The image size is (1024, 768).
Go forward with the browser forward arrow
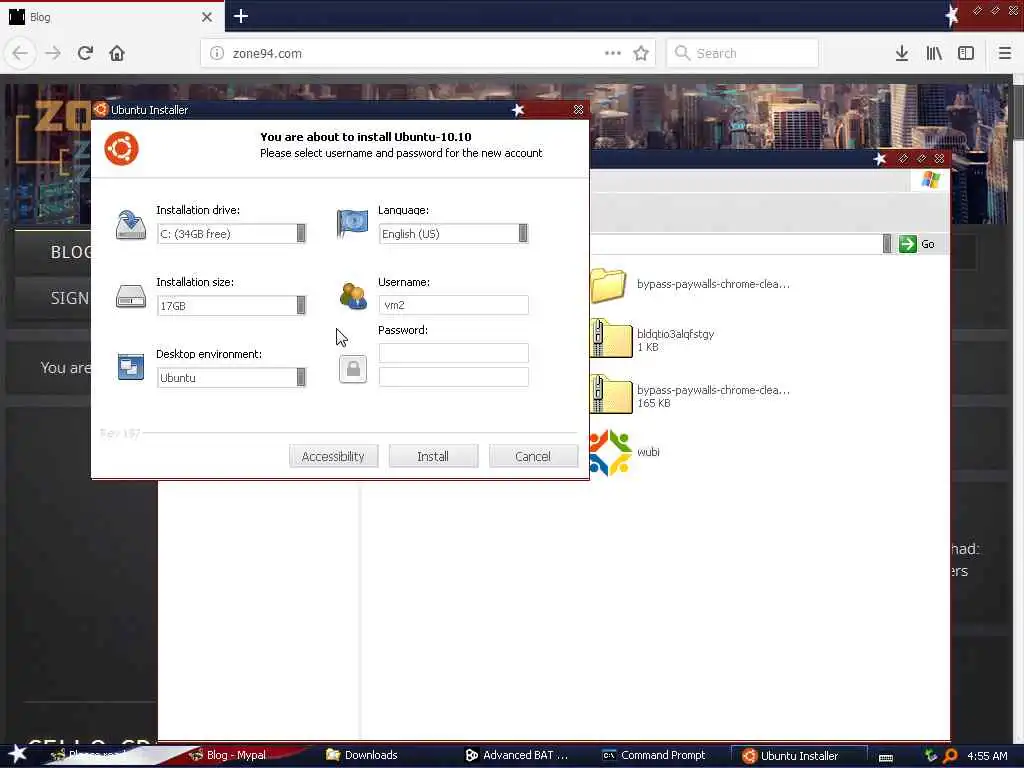53,53
